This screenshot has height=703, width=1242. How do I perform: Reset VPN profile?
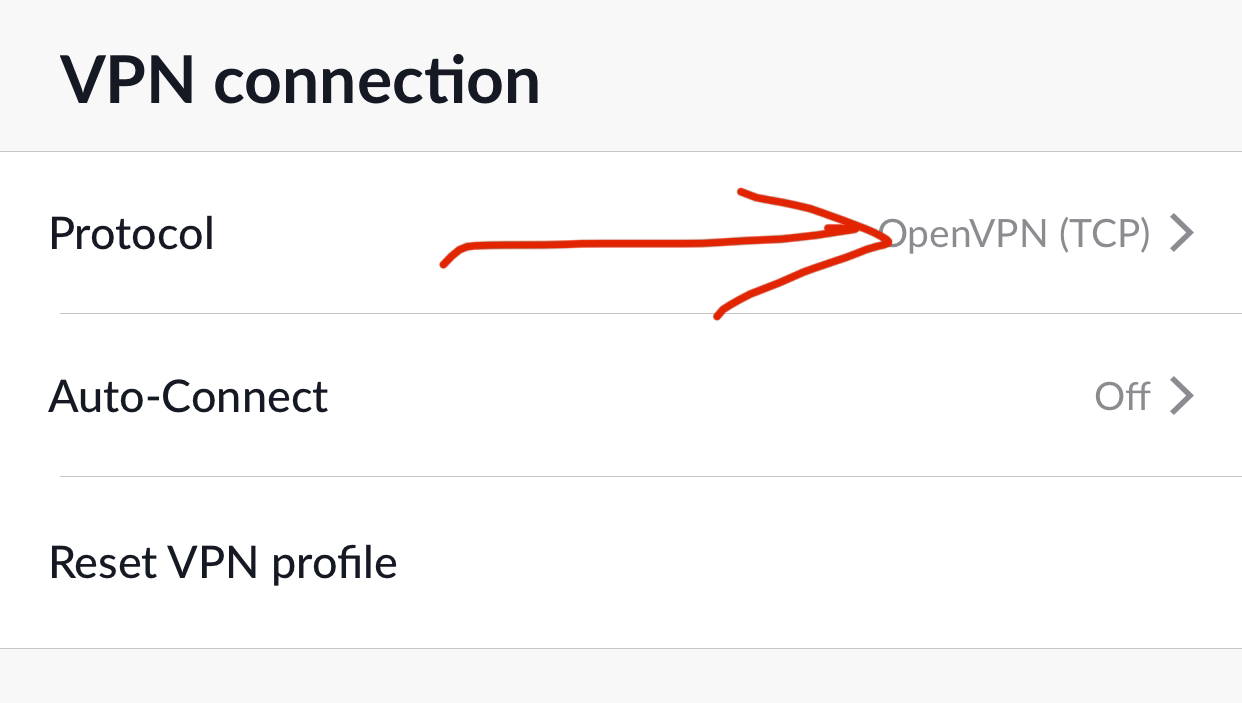pyautogui.click(x=621, y=562)
